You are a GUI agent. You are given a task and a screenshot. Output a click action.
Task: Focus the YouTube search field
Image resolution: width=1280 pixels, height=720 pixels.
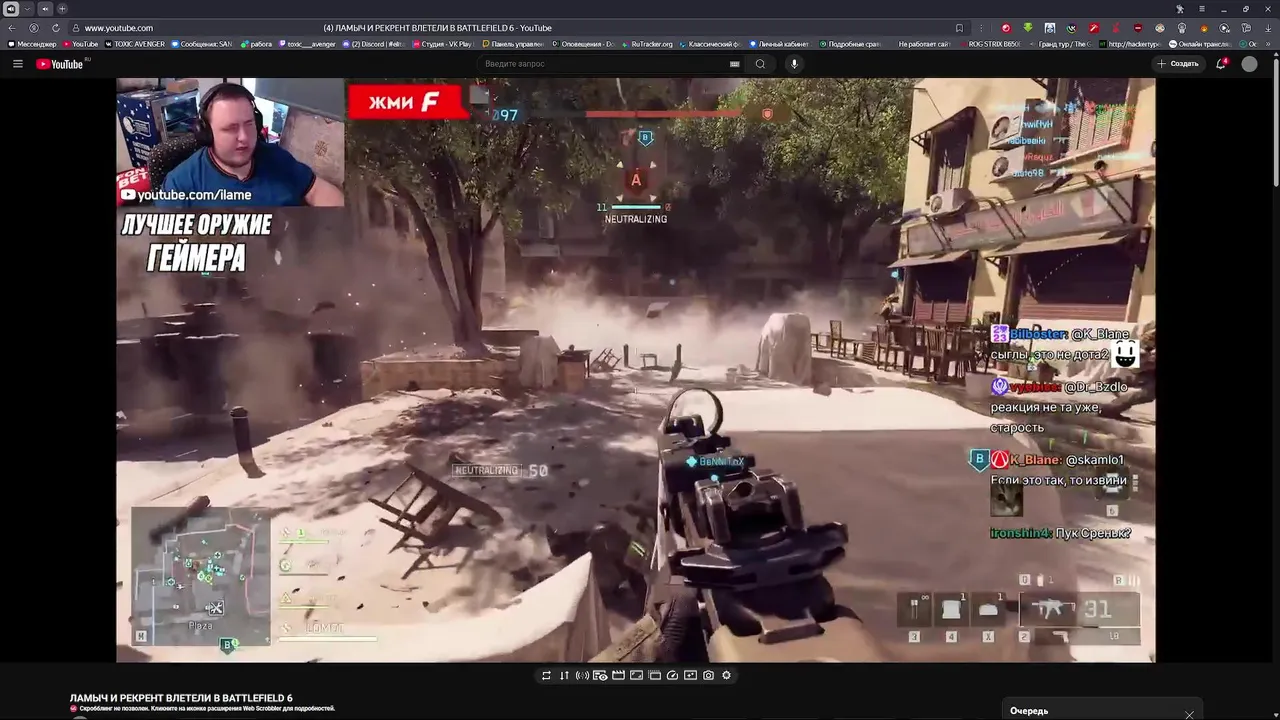coord(605,64)
